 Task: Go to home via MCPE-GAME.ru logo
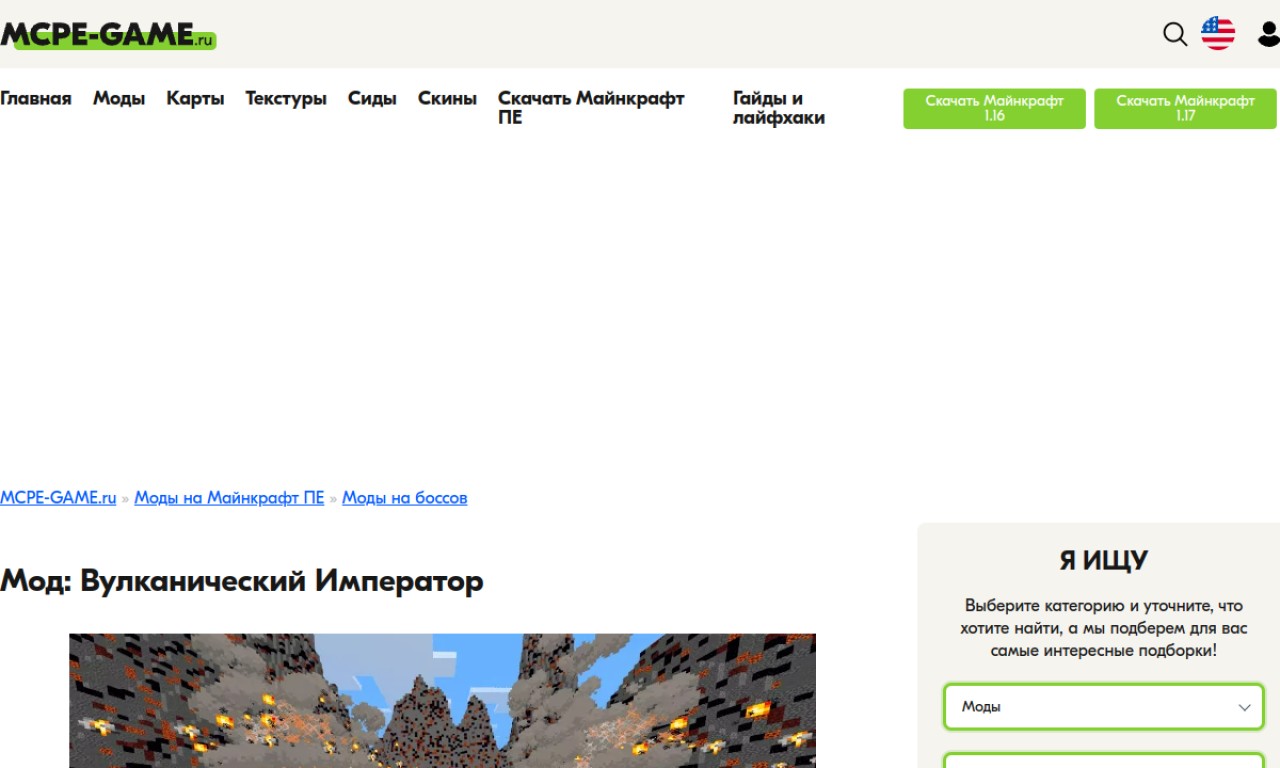tap(108, 35)
